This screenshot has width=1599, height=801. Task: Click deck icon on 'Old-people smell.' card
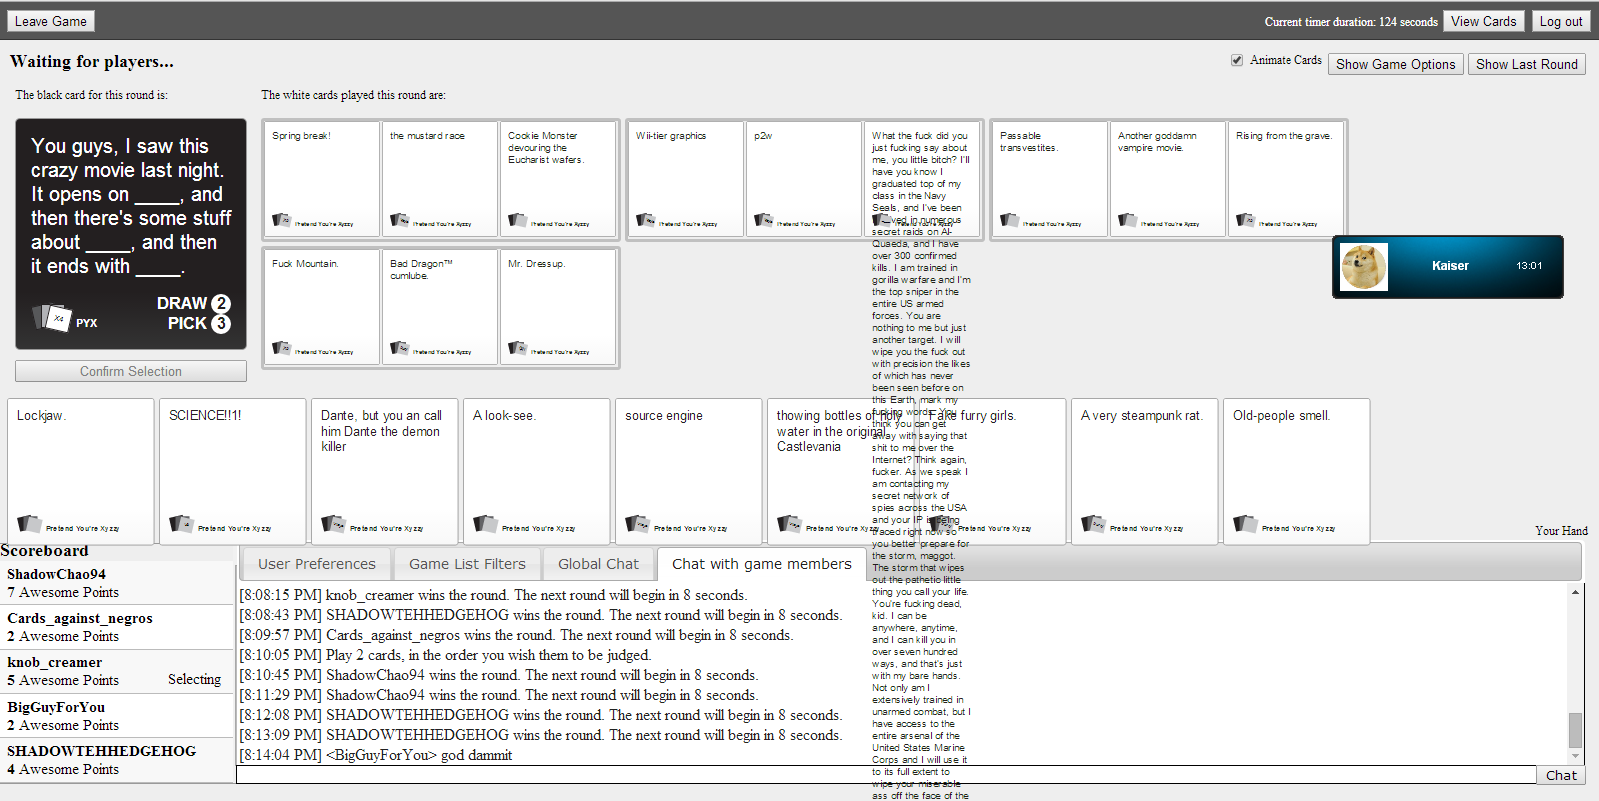(1245, 524)
